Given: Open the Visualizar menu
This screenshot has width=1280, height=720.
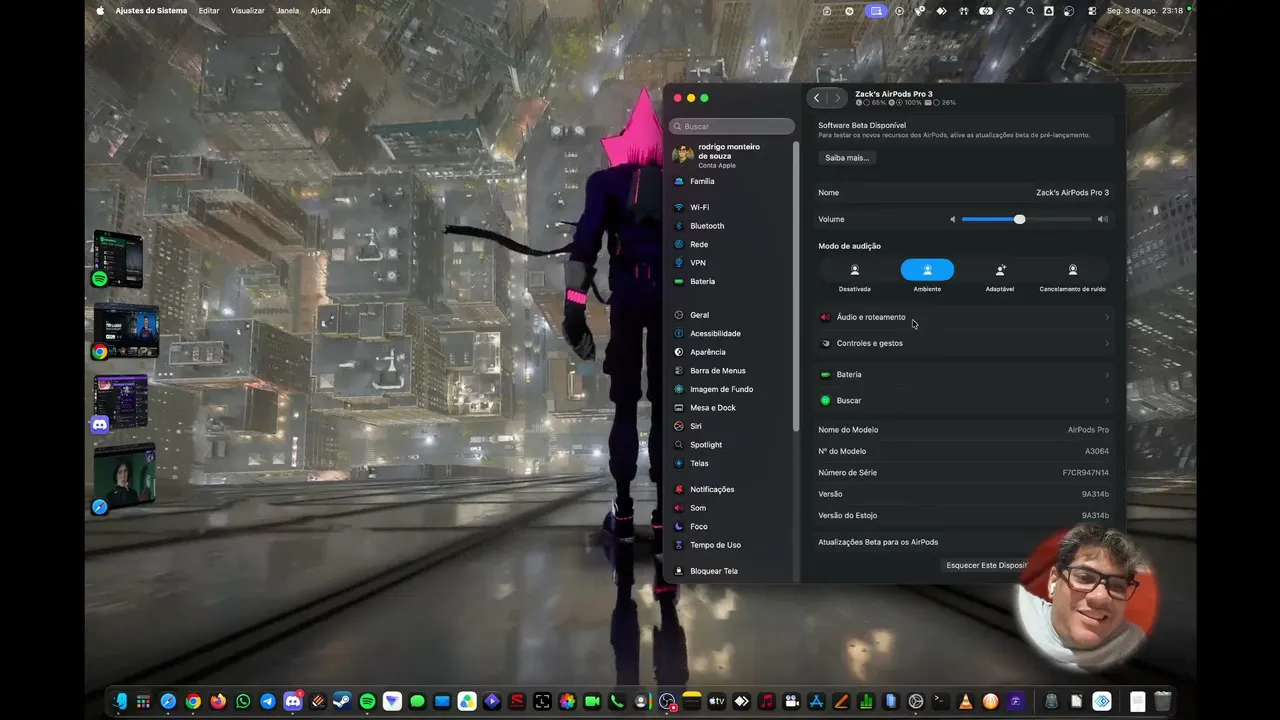Looking at the screenshot, I should pos(248,11).
